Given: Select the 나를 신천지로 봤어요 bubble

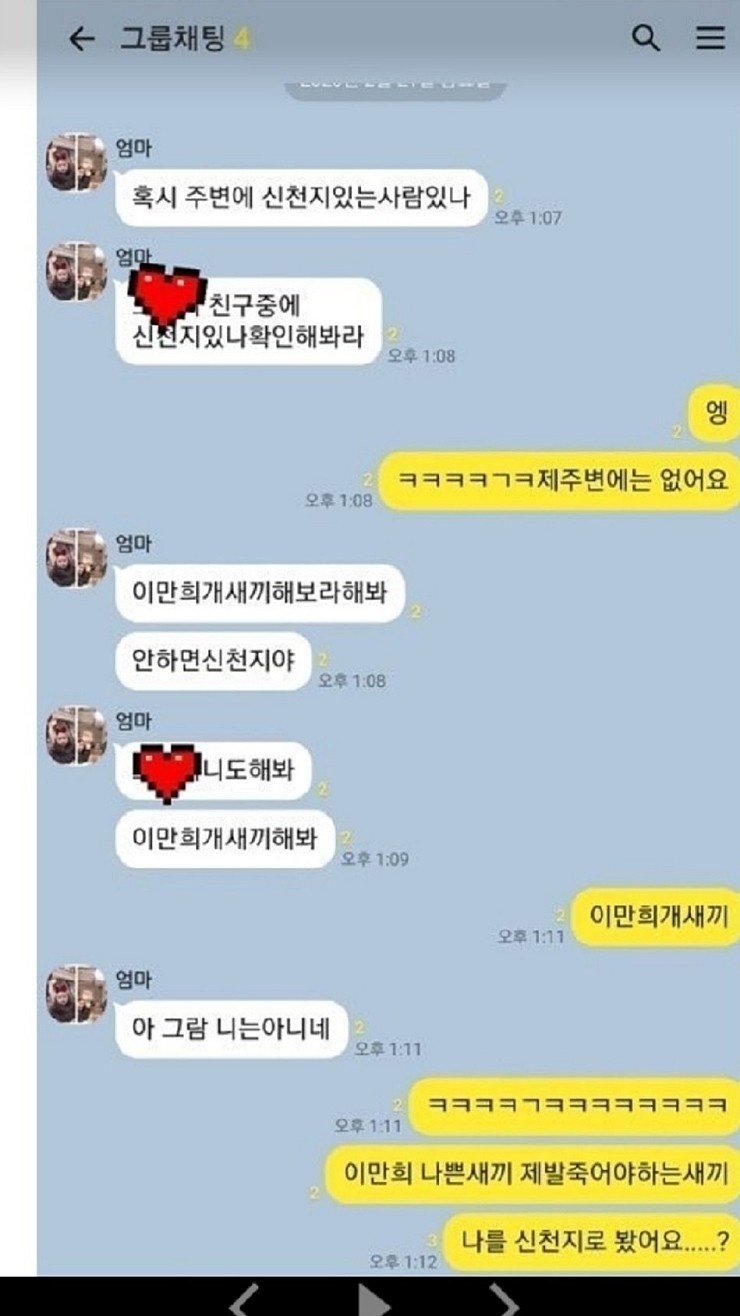Looking at the screenshot, I should pyautogui.click(x=593, y=1243).
